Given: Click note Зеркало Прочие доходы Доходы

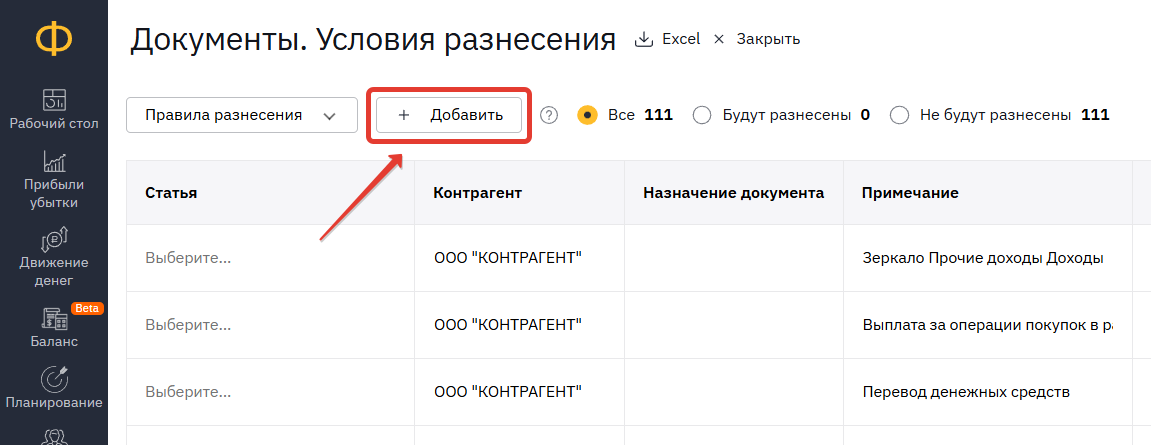Looking at the screenshot, I should point(984,258).
